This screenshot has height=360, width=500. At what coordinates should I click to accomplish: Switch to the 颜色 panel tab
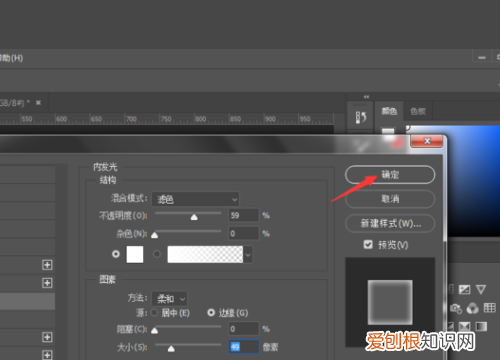(x=389, y=111)
